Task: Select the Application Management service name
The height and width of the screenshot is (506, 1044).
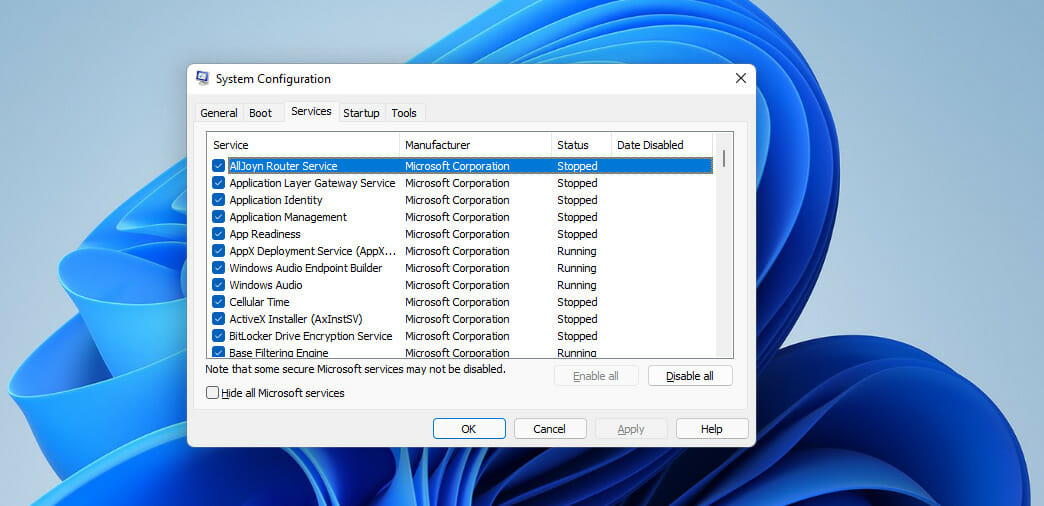Action: (x=288, y=217)
